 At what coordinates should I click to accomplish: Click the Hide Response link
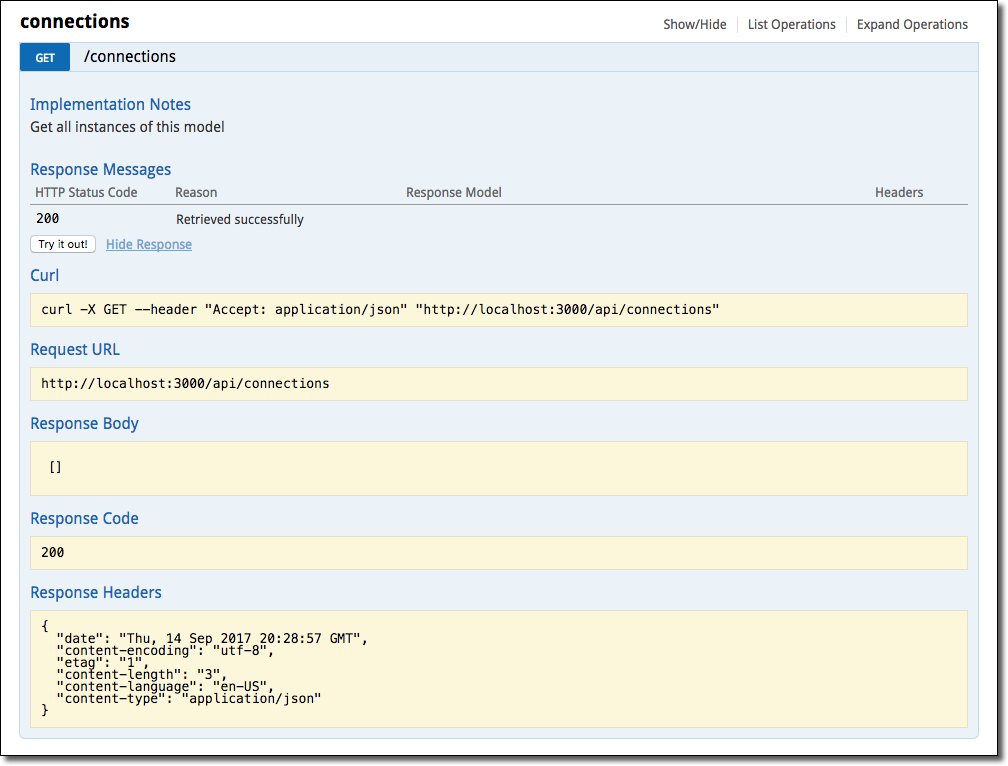(x=148, y=244)
